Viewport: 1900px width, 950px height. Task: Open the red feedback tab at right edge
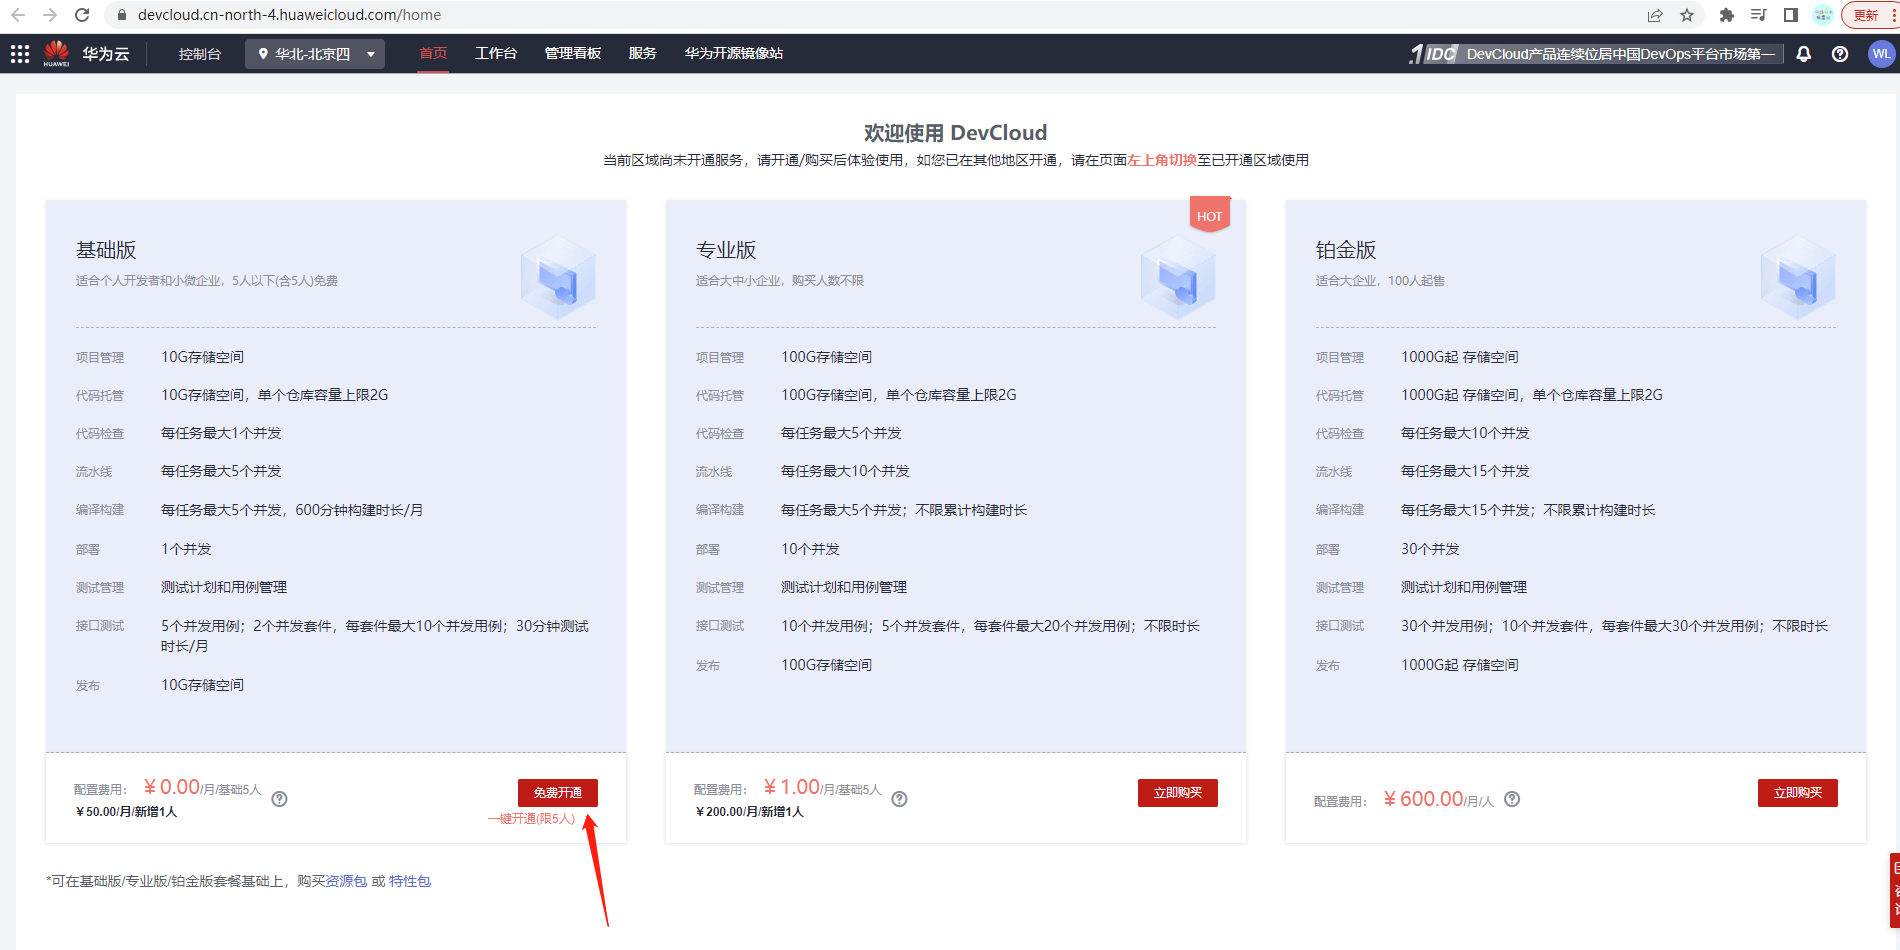[1894, 890]
